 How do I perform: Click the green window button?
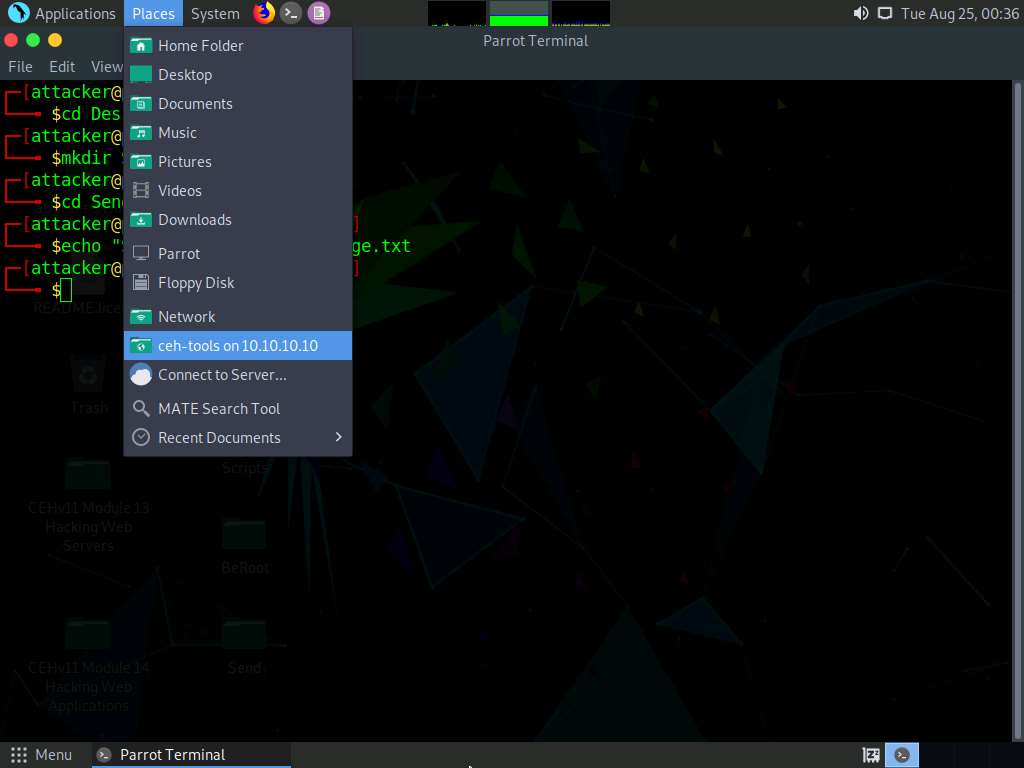pos(33,40)
